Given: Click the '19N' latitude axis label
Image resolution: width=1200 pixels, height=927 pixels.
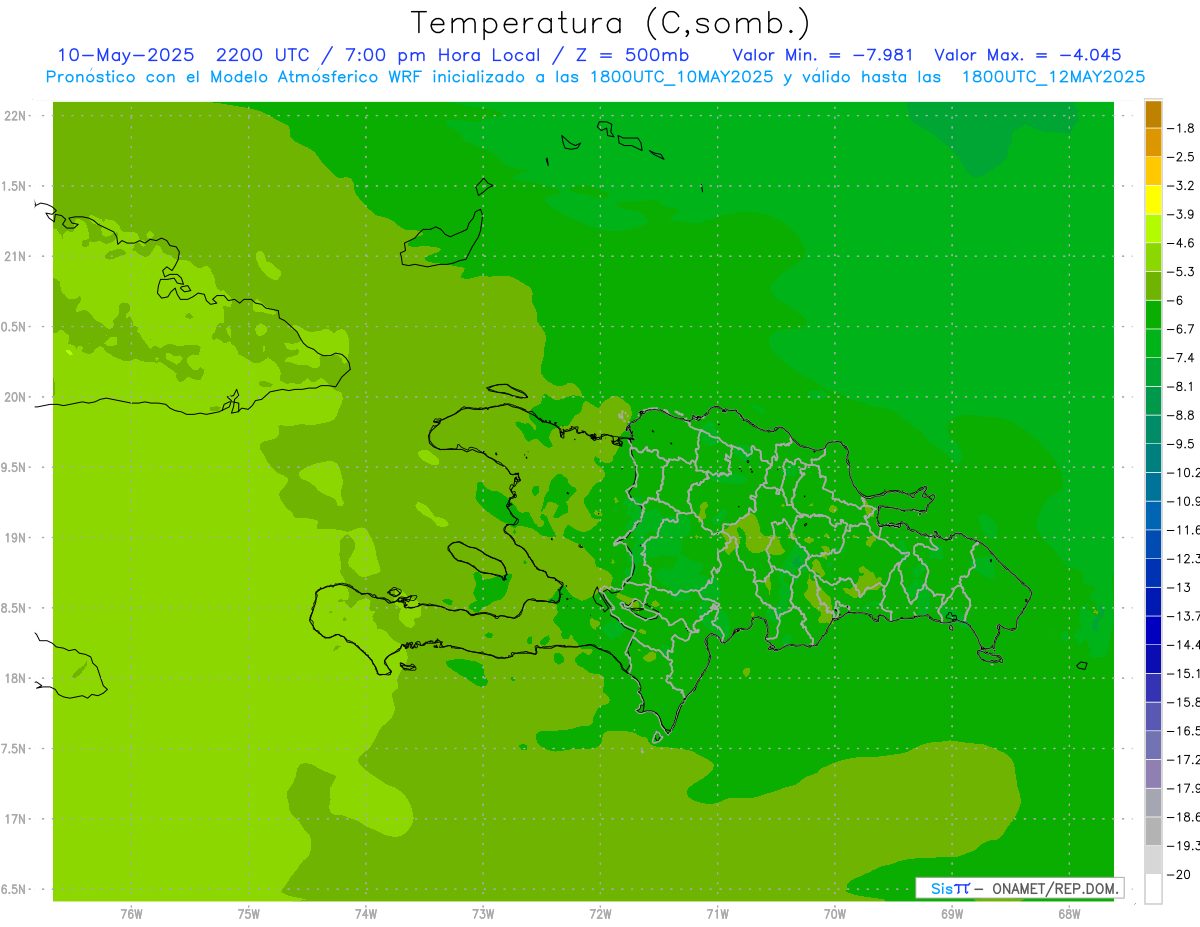Looking at the screenshot, I should pos(14,538).
